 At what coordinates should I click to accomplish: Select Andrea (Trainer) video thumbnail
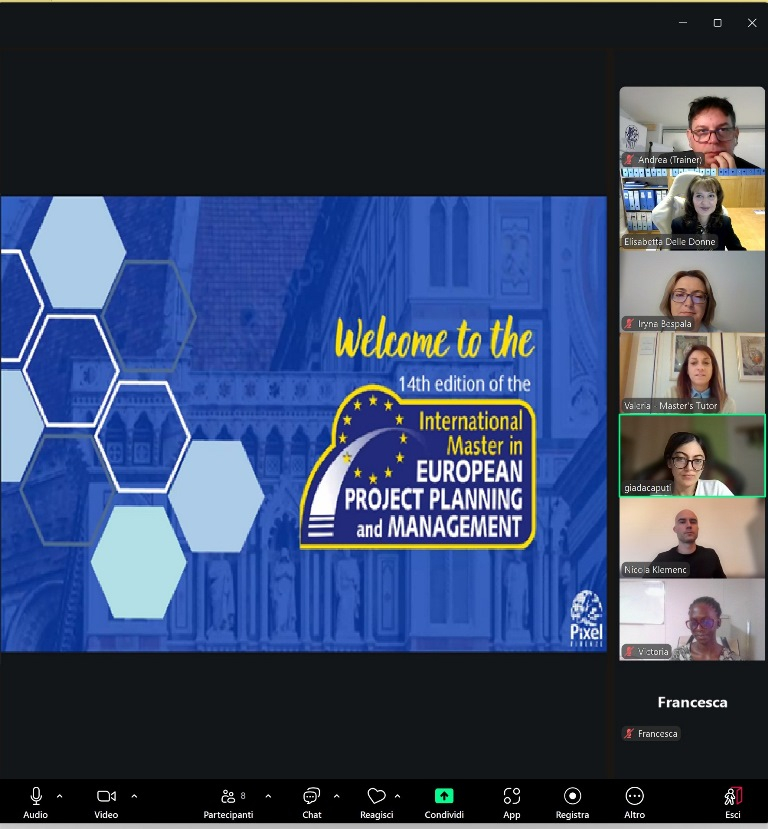click(x=692, y=127)
